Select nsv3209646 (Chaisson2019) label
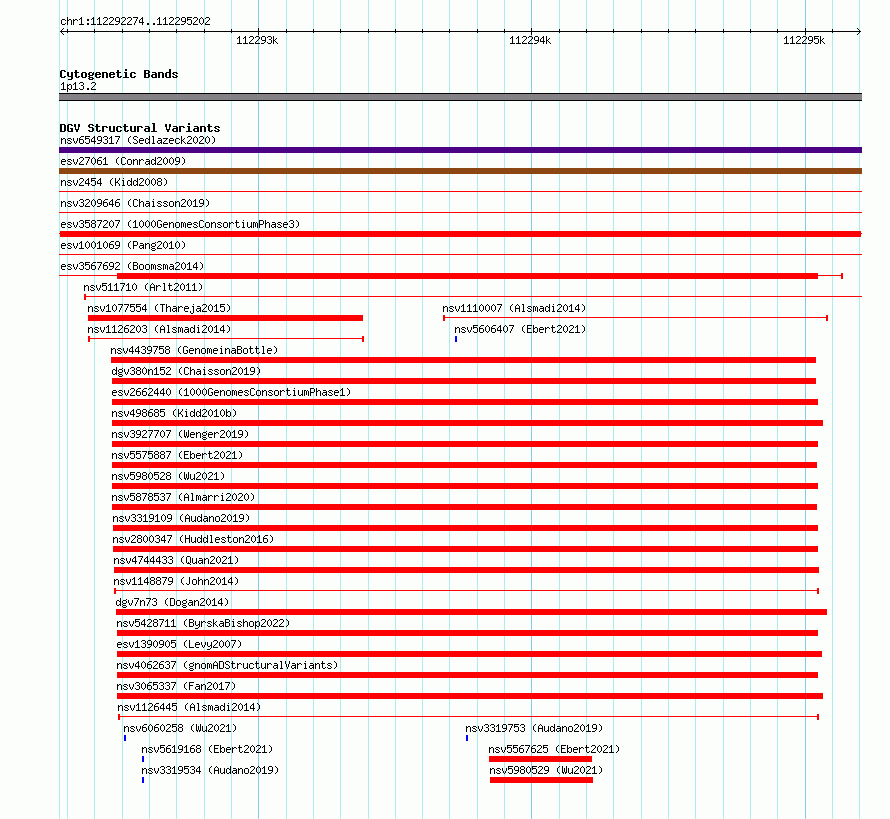This screenshot has height=819, width=890. pos(135,203)
